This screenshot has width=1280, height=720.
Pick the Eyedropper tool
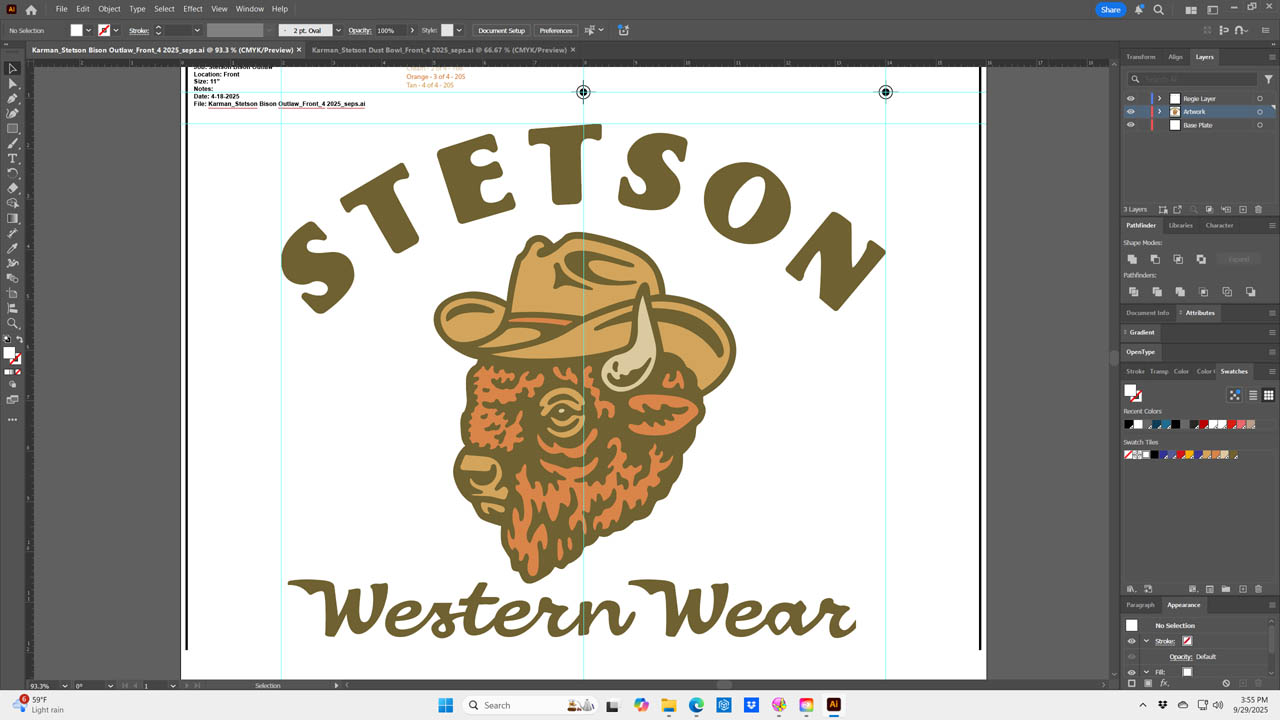coord(13,249)
